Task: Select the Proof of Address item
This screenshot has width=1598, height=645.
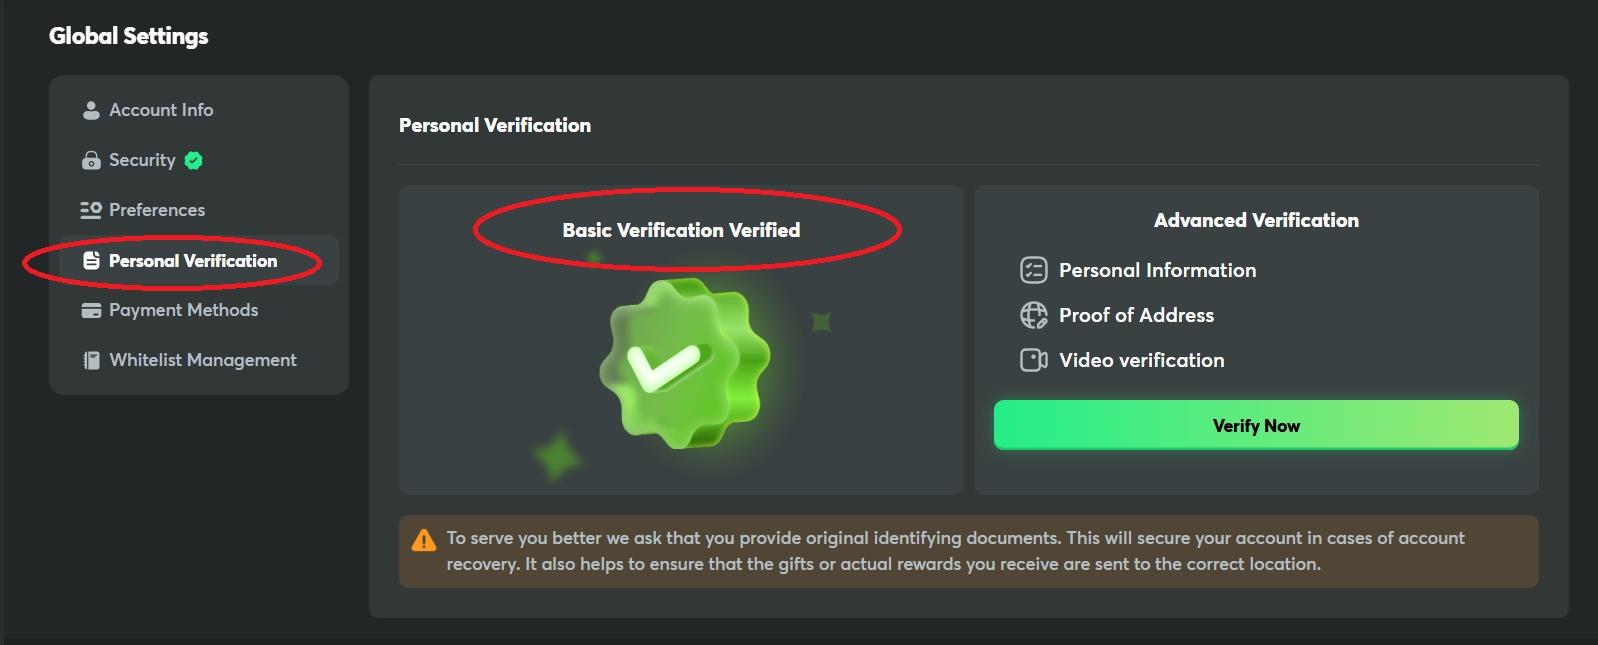Action: click(x=1136, y=315)
